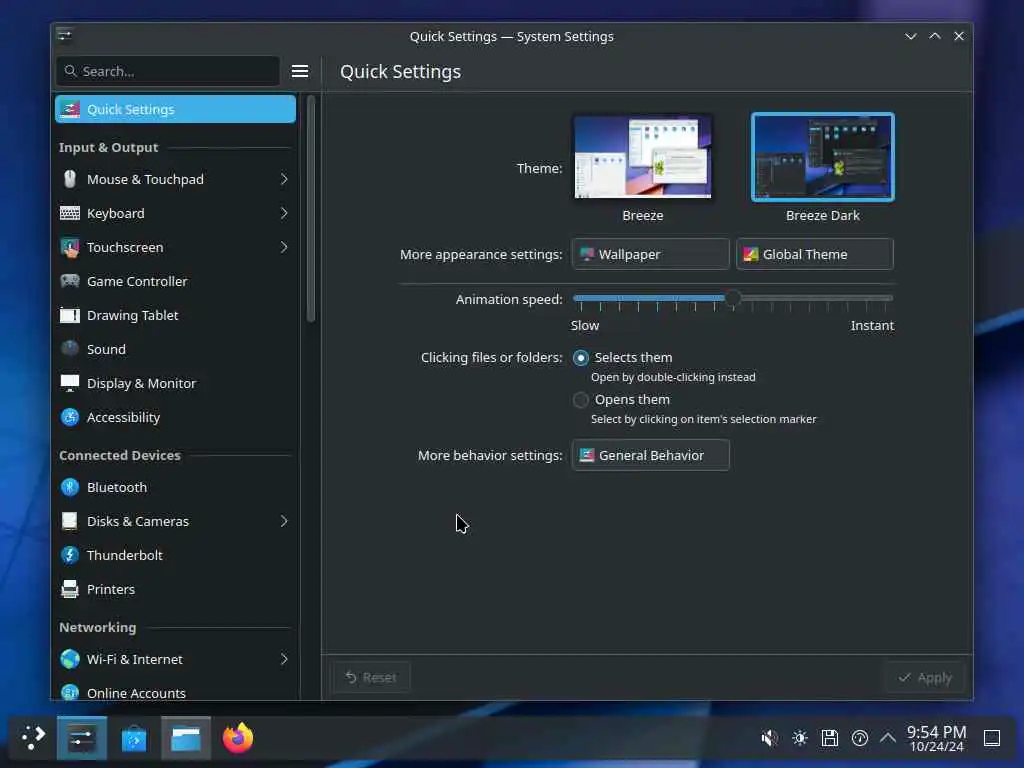
Task: Click the Disks & Cameras drive icon
Action: pos(70,521)
